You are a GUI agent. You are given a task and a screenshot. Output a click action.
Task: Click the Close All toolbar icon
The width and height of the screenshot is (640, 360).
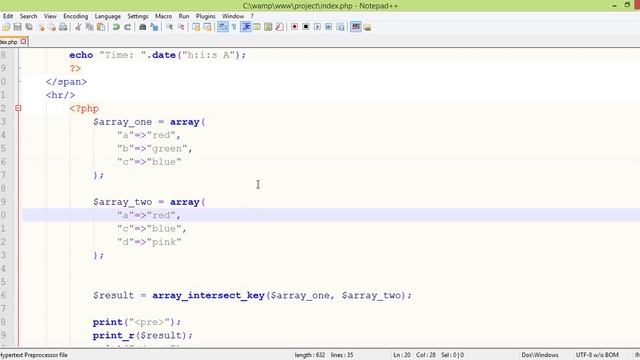(52, 27)
